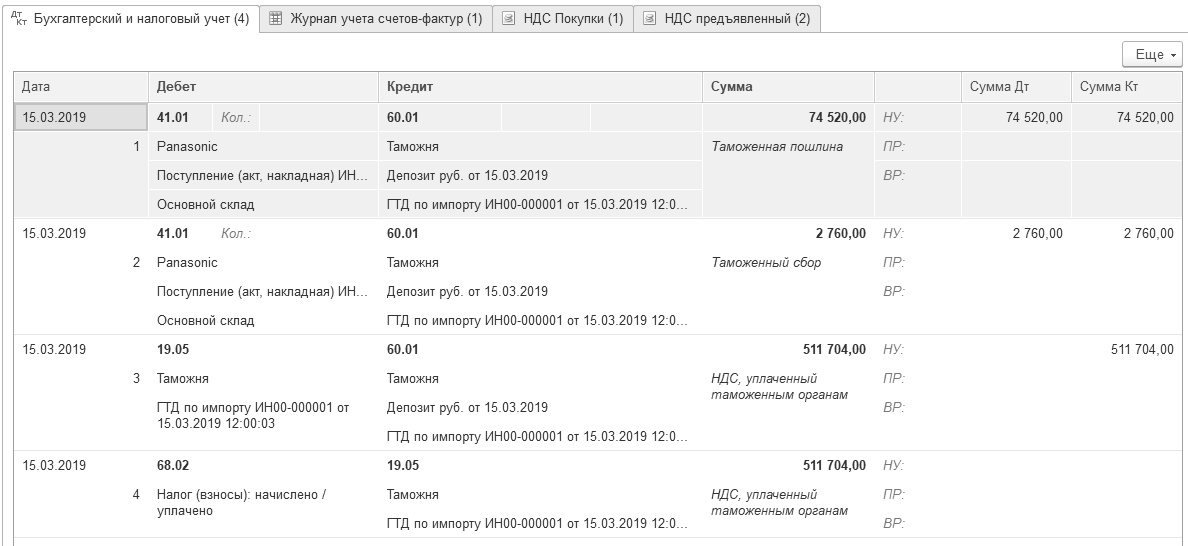Viewport: 1188px width, 546px height.
Task: Open the Журнал учета счетов-фактур tab
Action: click(x=385, y=19)
